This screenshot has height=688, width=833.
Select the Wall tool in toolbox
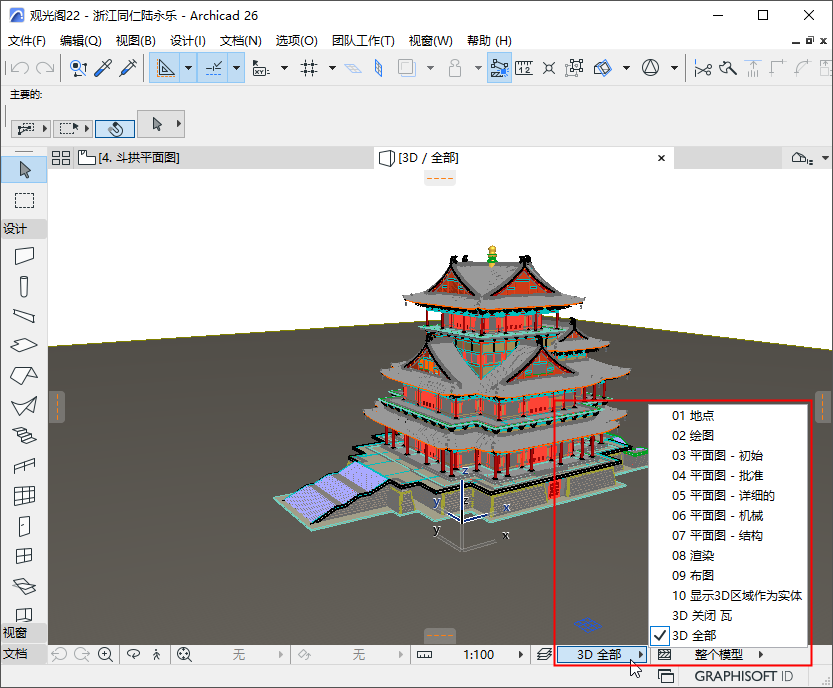pyautogui.click(x=24, y=256)
